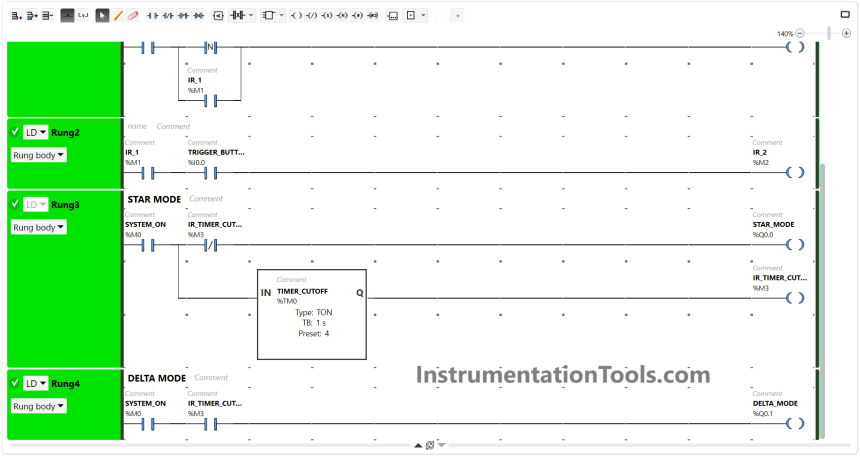Open the XOR contact dropdown arrow
Image resolution: width=860 pixels, height=456 pixels.
251,15
